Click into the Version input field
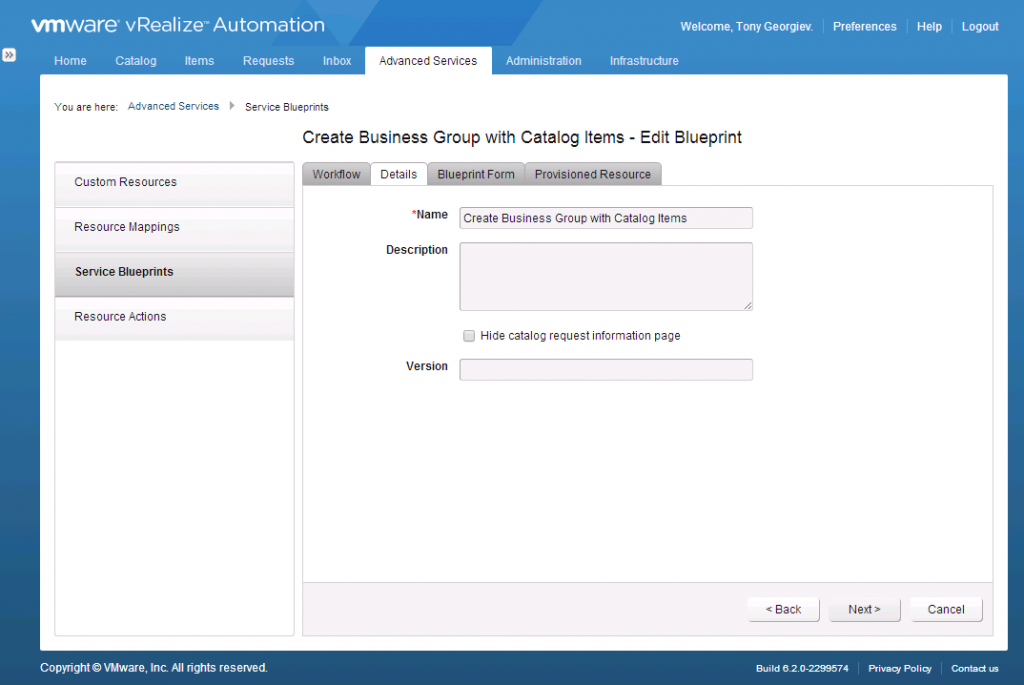Screen dimensions: 1024x685 pyautogui.click(x=606, y=370)
